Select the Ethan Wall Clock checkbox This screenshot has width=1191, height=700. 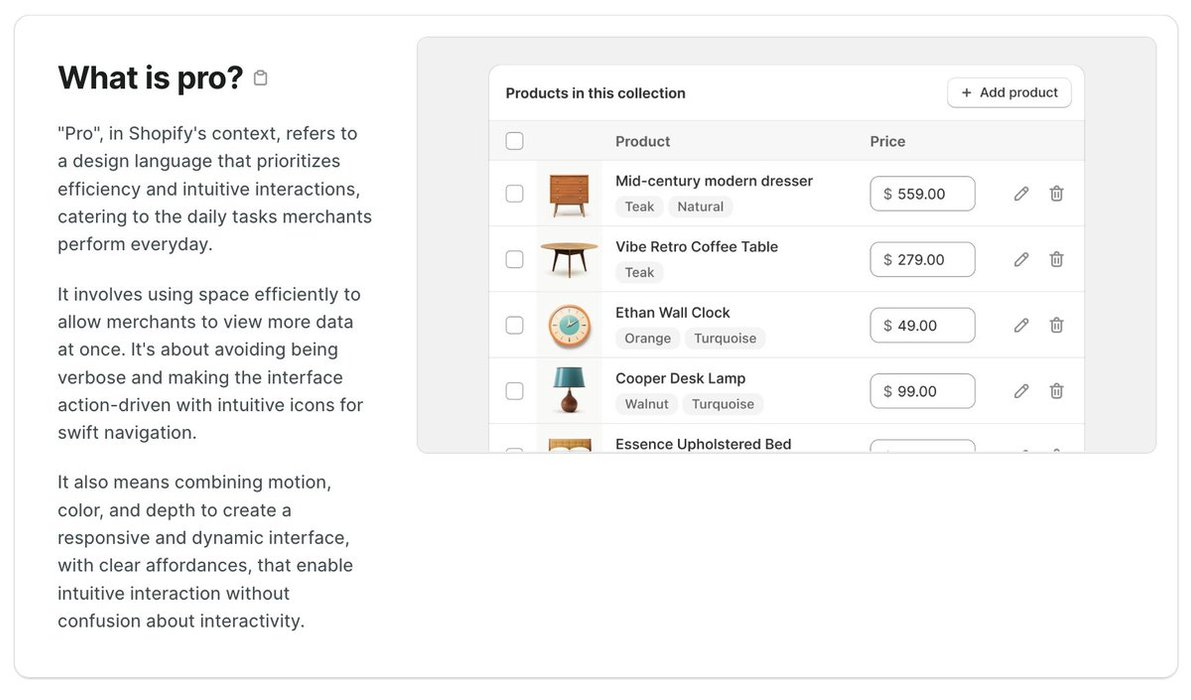(x=514, y=325)
